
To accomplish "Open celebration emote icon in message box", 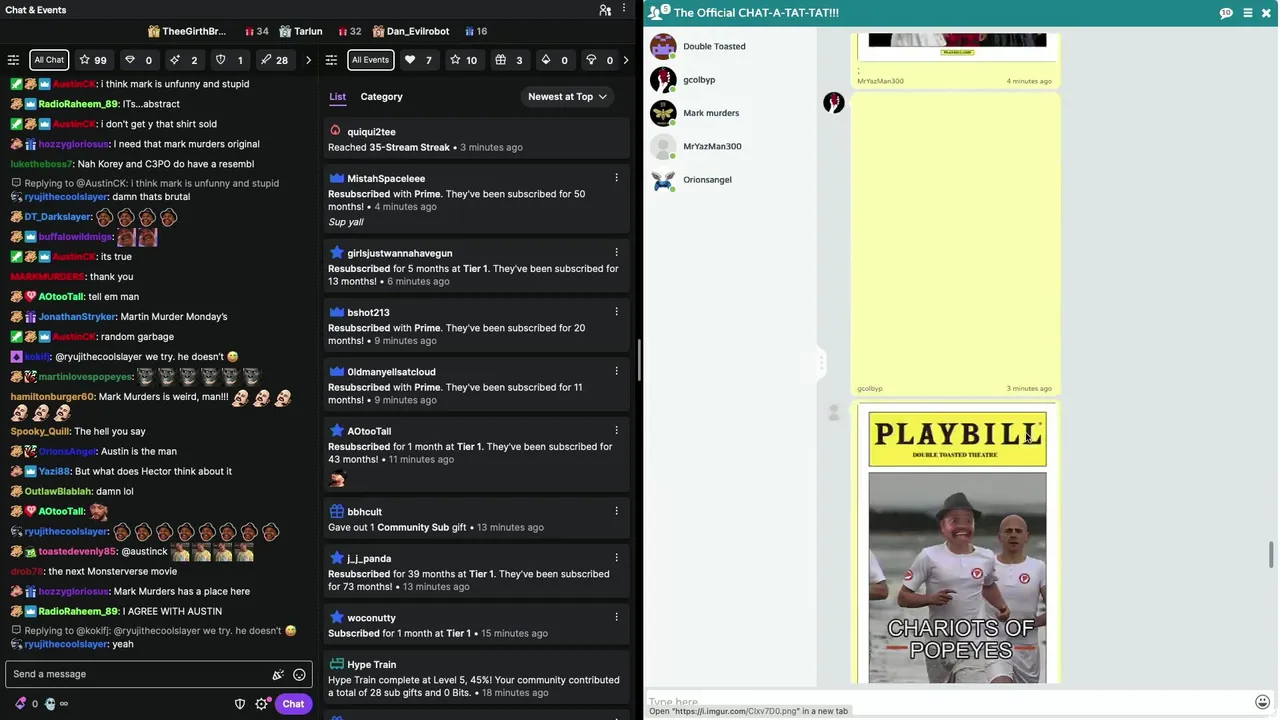I will point(278,675).
